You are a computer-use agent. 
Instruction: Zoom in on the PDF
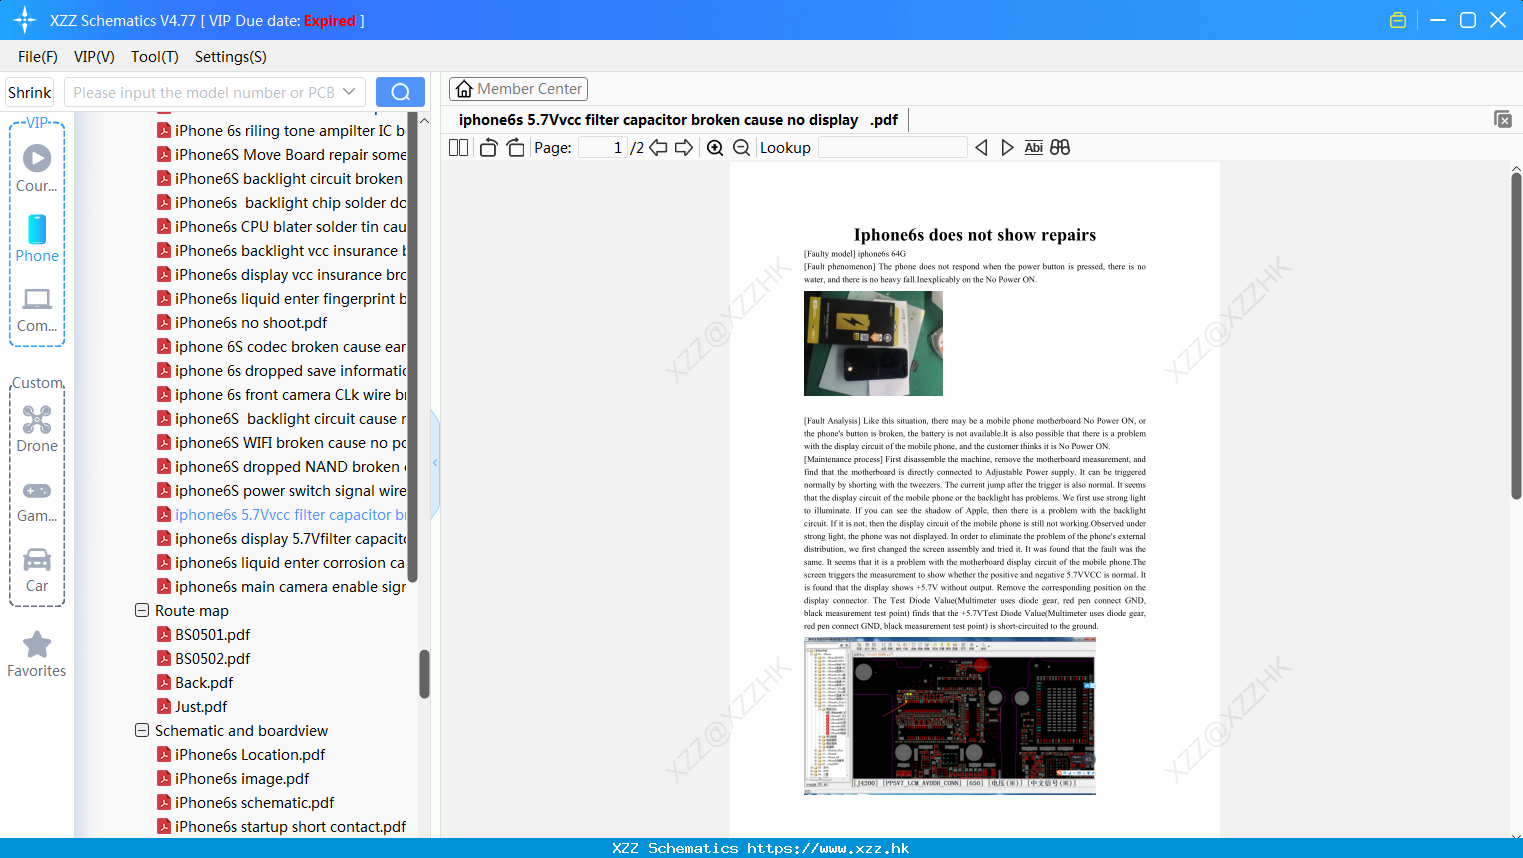pos(715,148)
